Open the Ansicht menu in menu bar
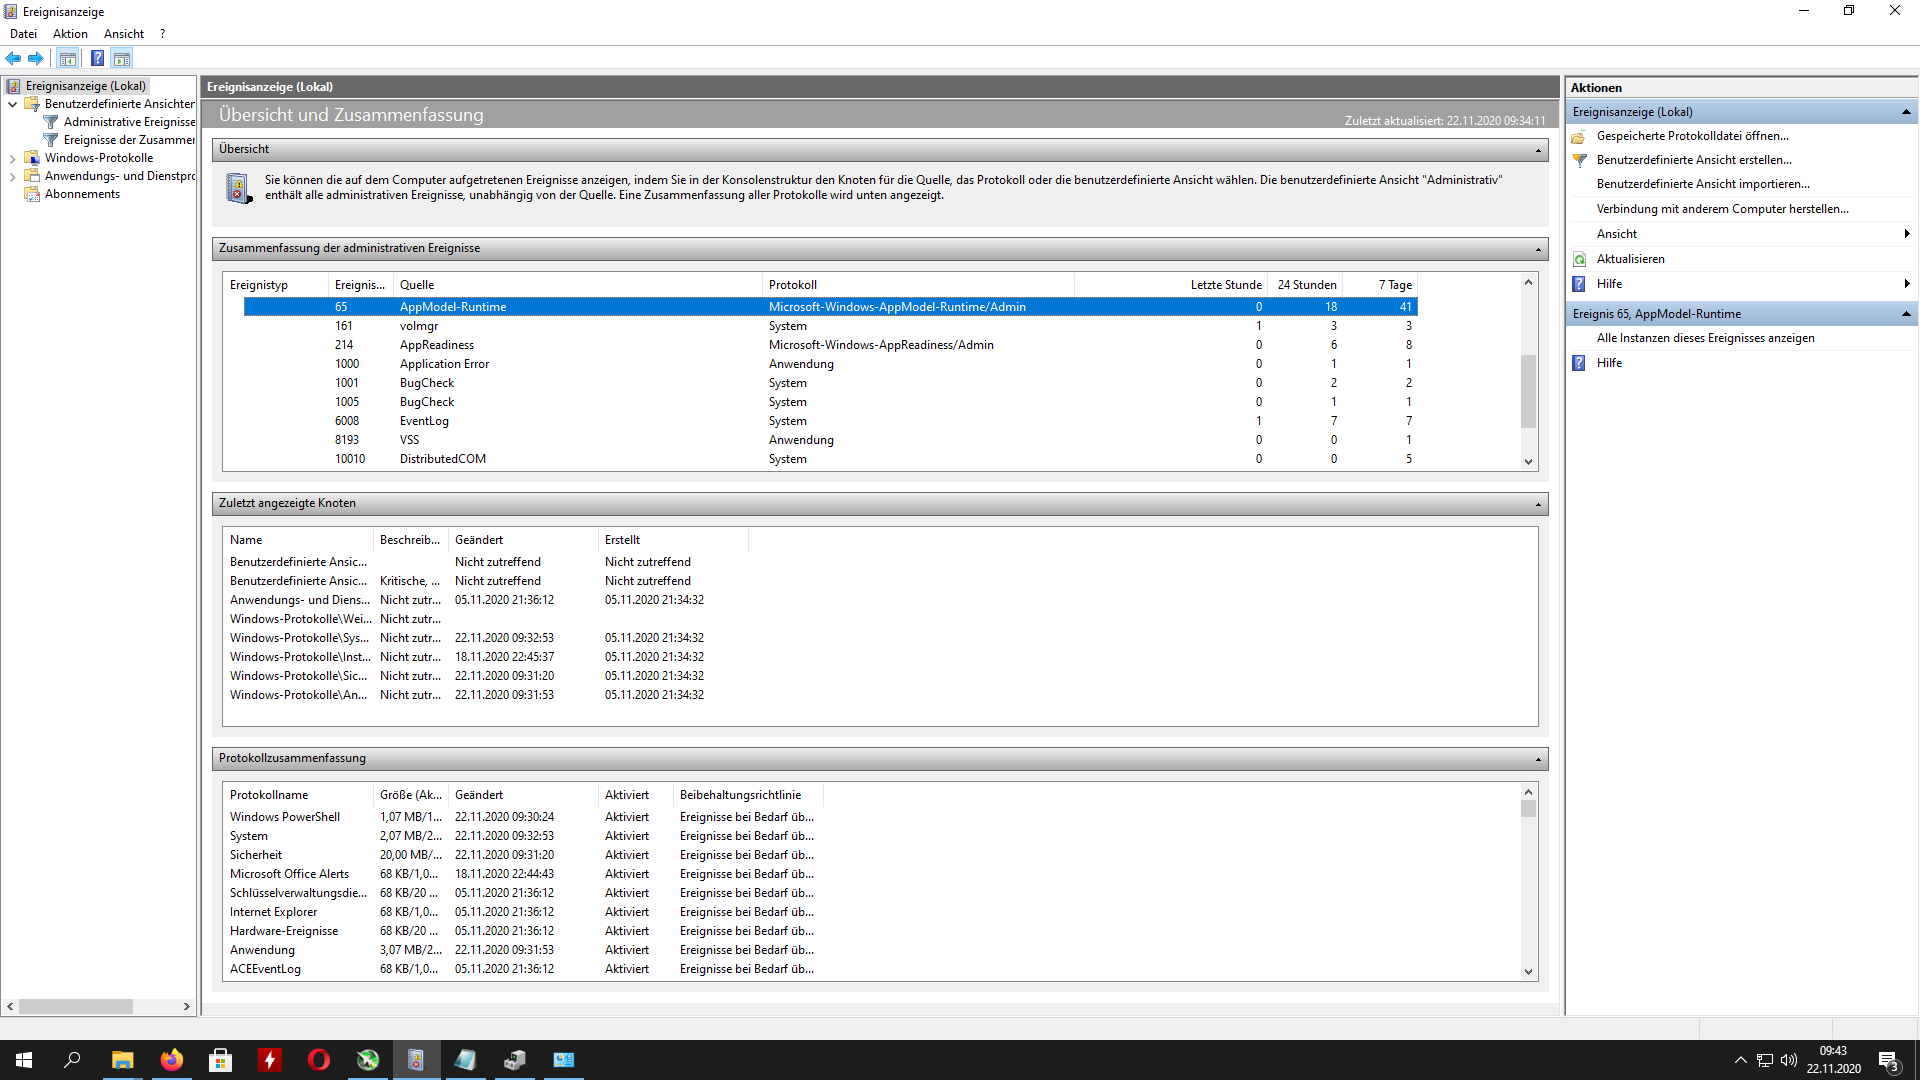 point(124,34)
